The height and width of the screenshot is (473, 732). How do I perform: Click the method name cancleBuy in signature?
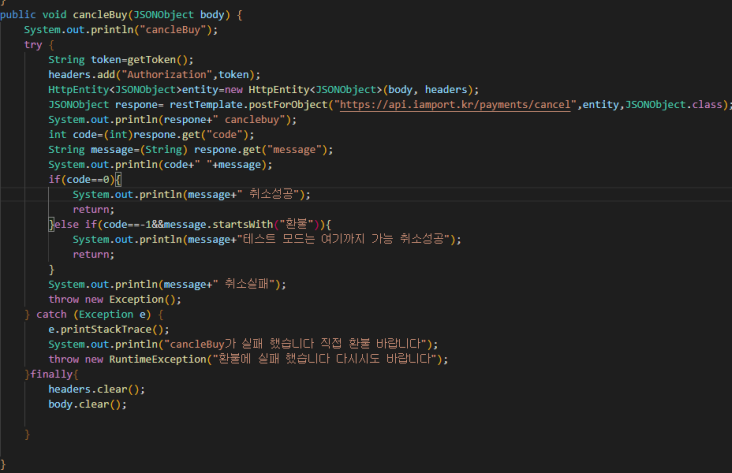point(100,14)
